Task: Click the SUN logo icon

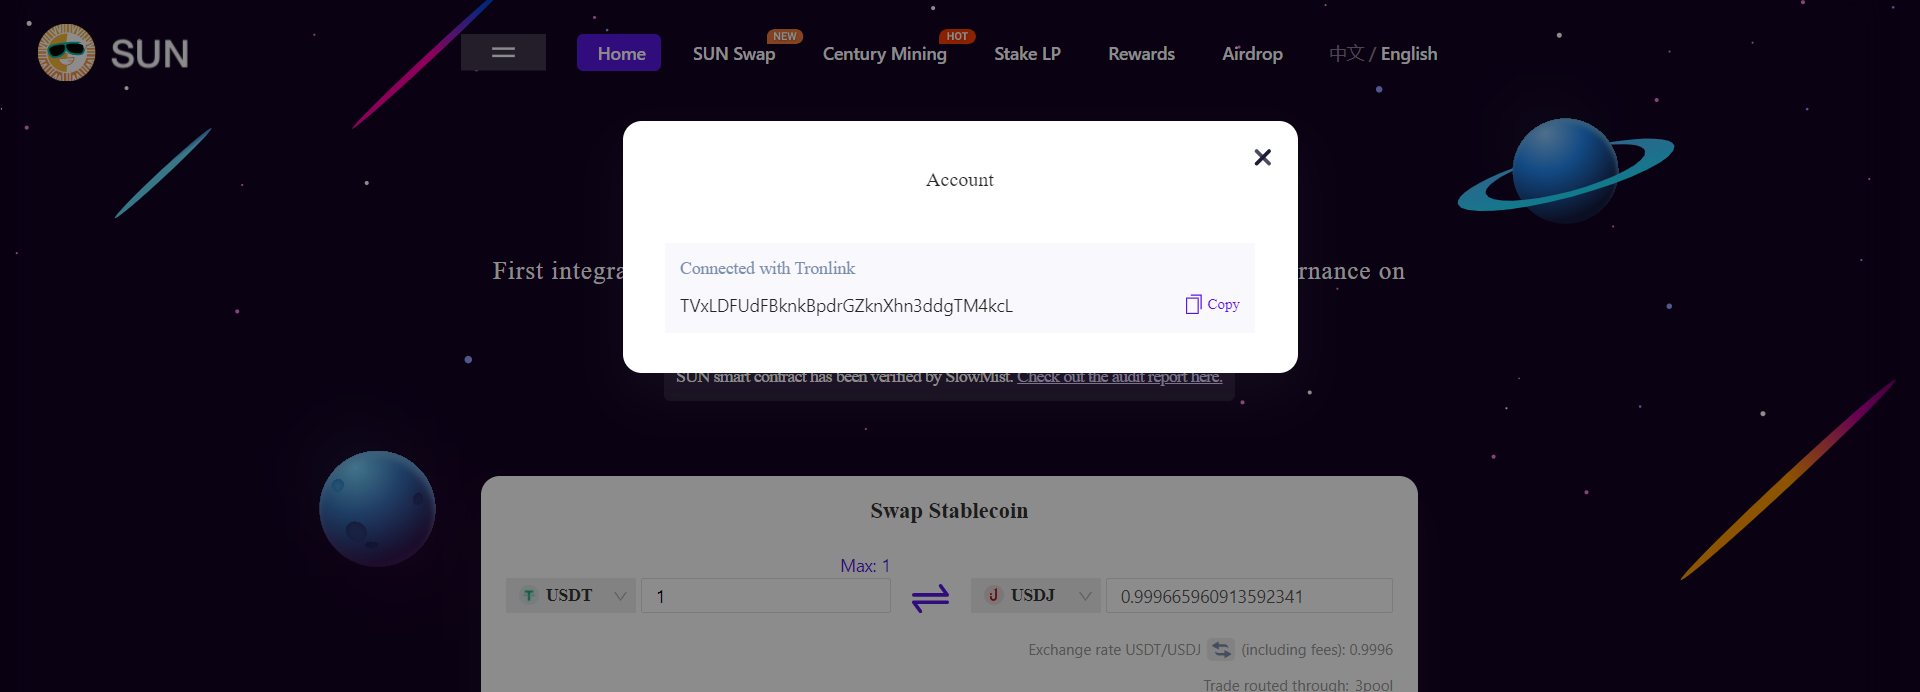Action: (x=67, y=53)
